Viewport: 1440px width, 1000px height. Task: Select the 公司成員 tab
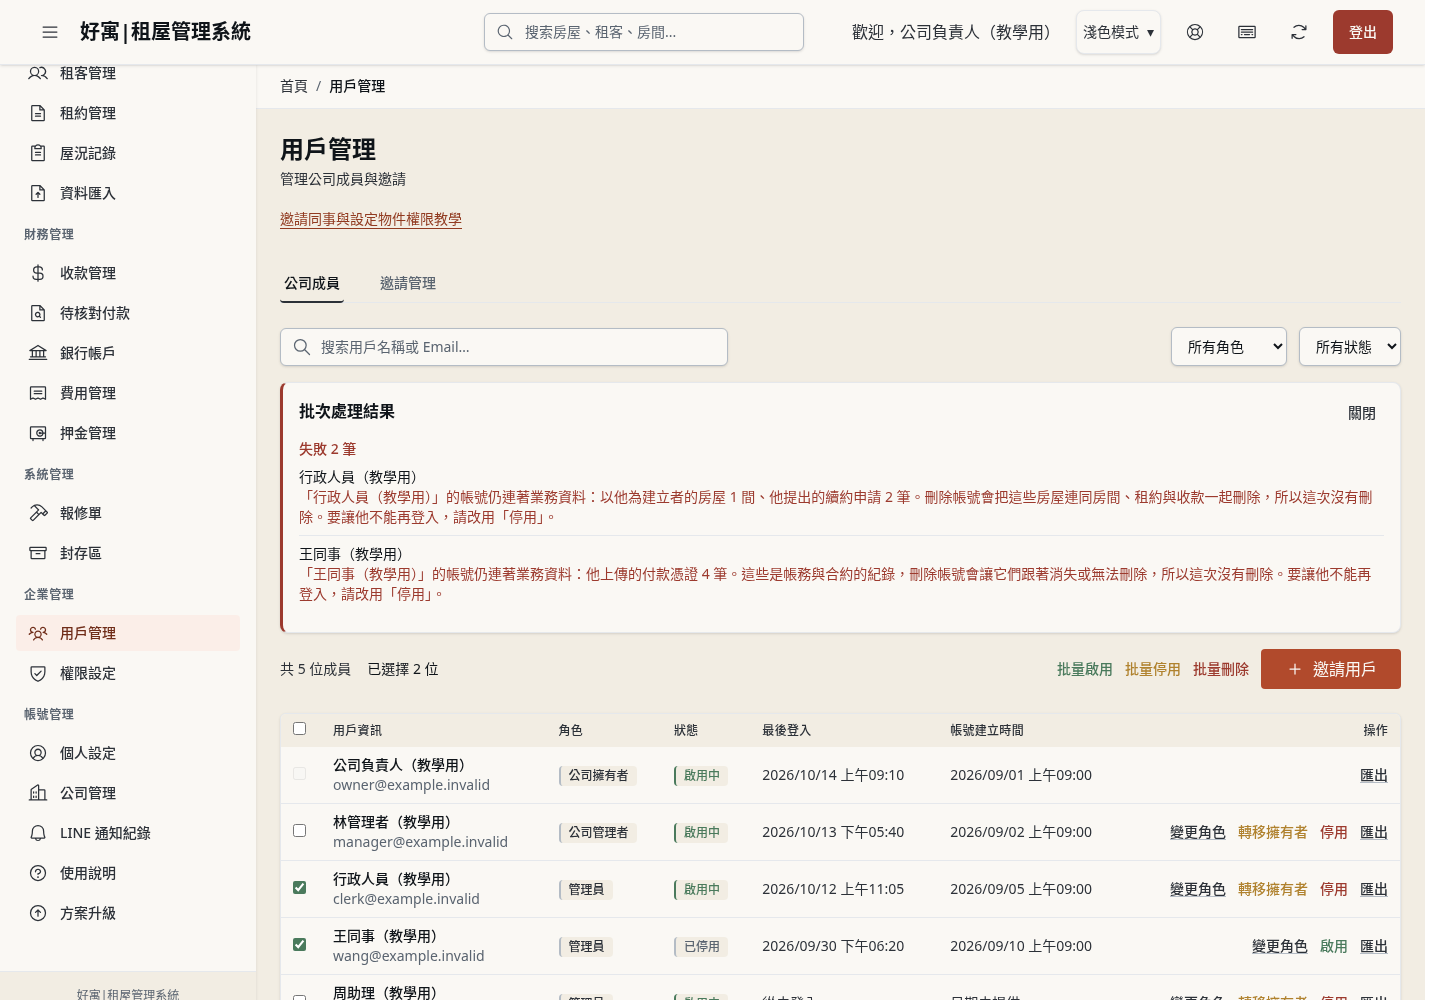(312, 283)
